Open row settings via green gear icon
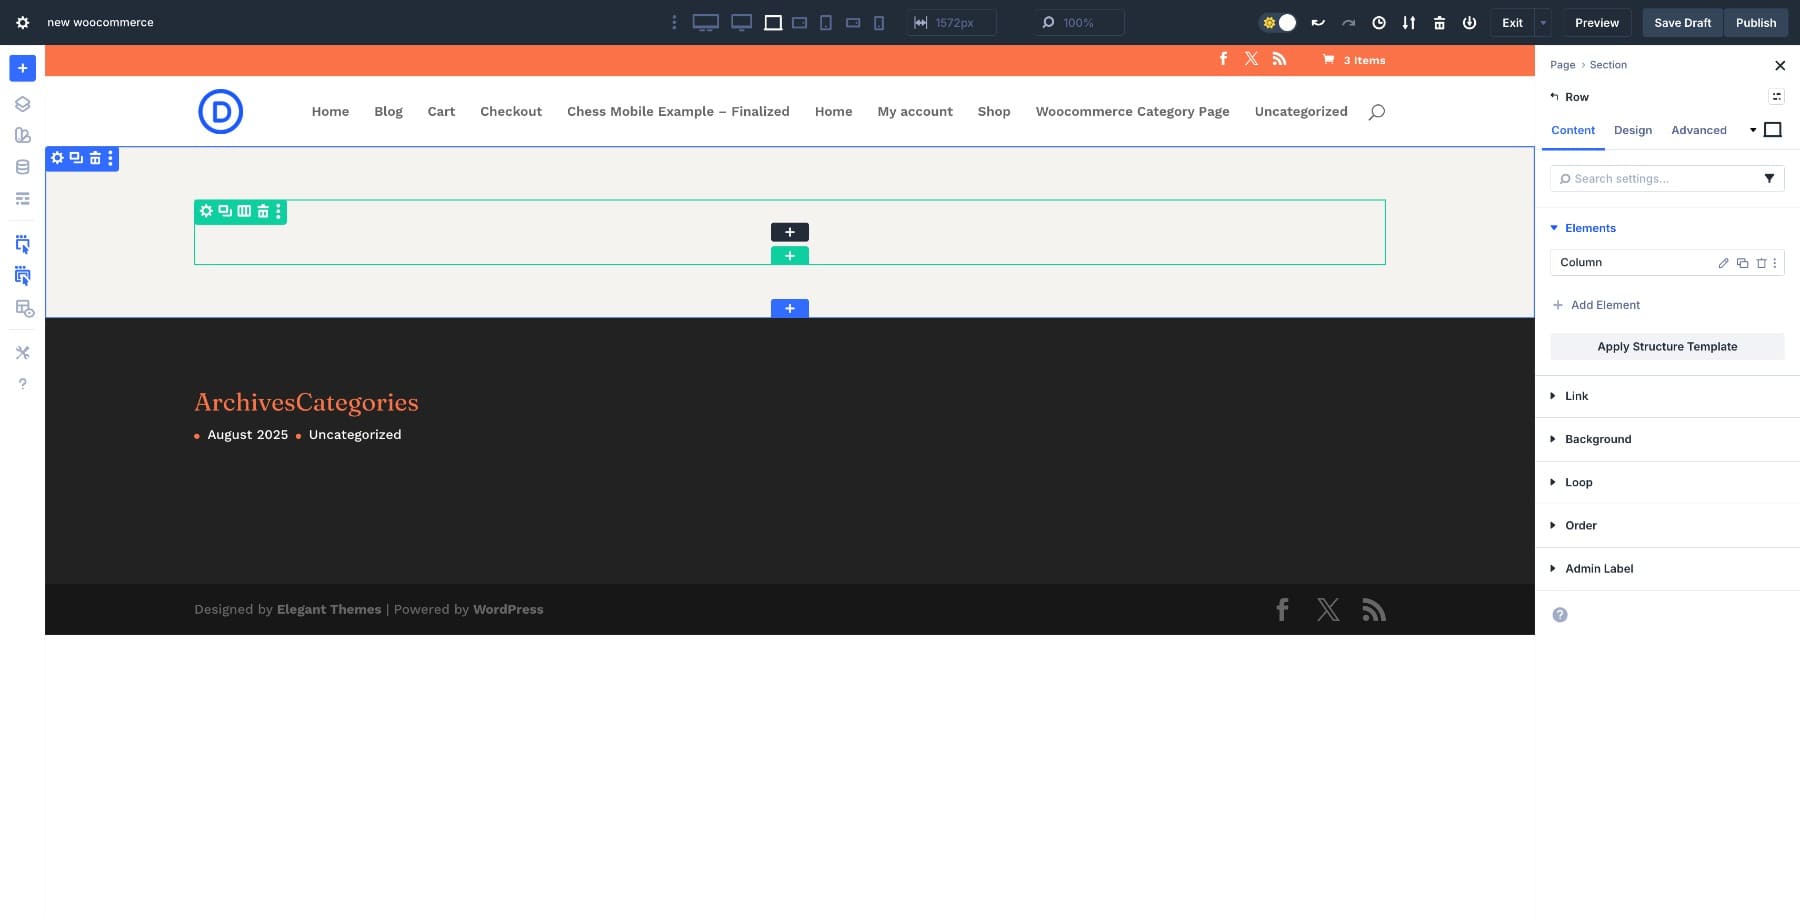1800x918 pixels. [x=206, y=211]
